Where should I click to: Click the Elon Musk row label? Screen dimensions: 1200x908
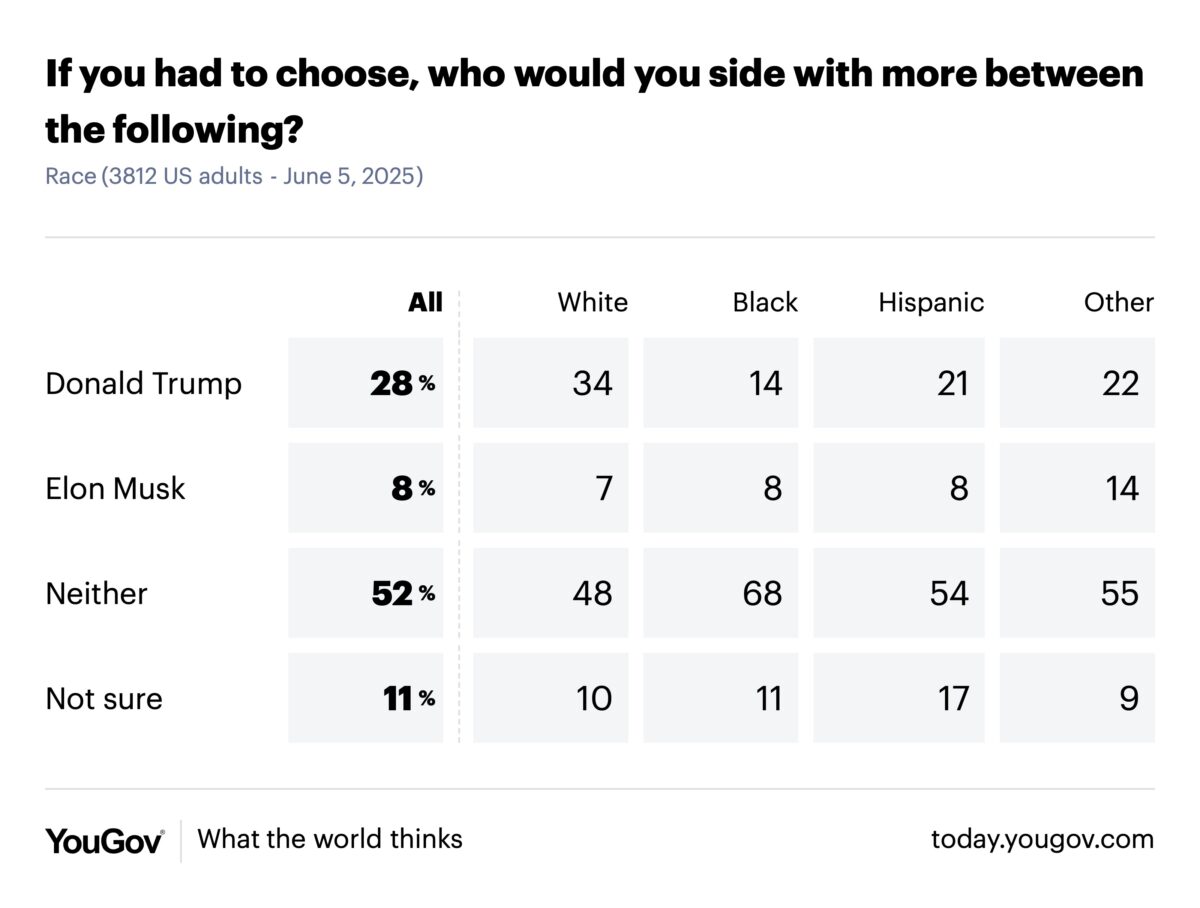pos(116,489)
